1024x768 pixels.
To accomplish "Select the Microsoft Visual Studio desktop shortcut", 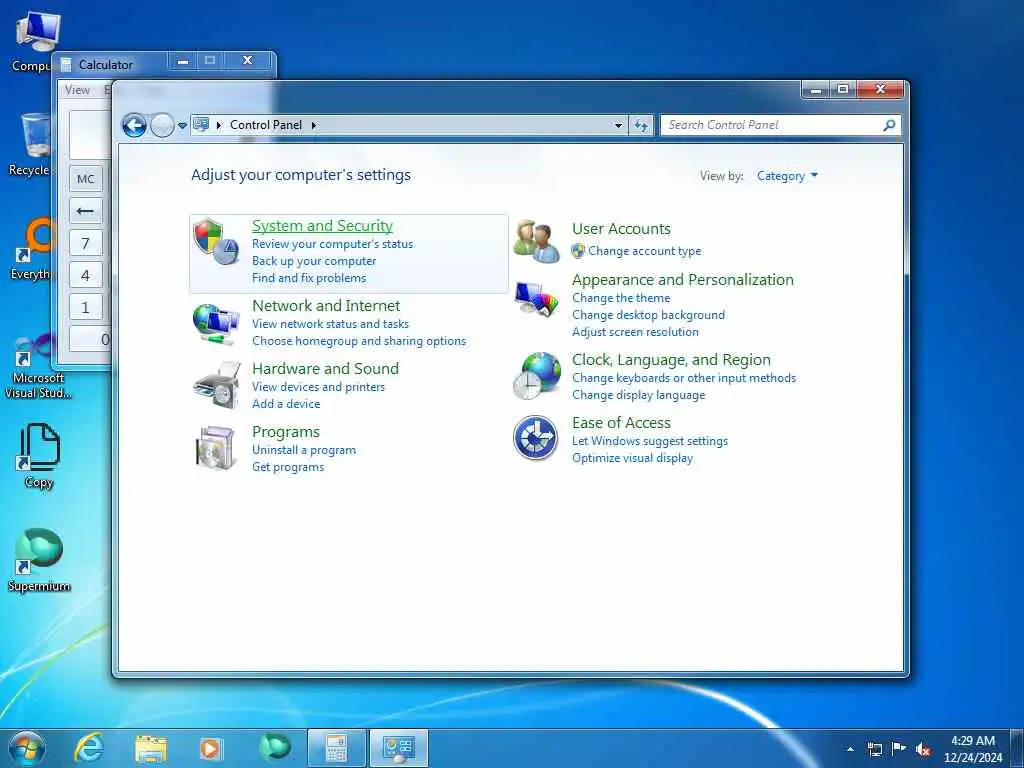I will [38, 366].
